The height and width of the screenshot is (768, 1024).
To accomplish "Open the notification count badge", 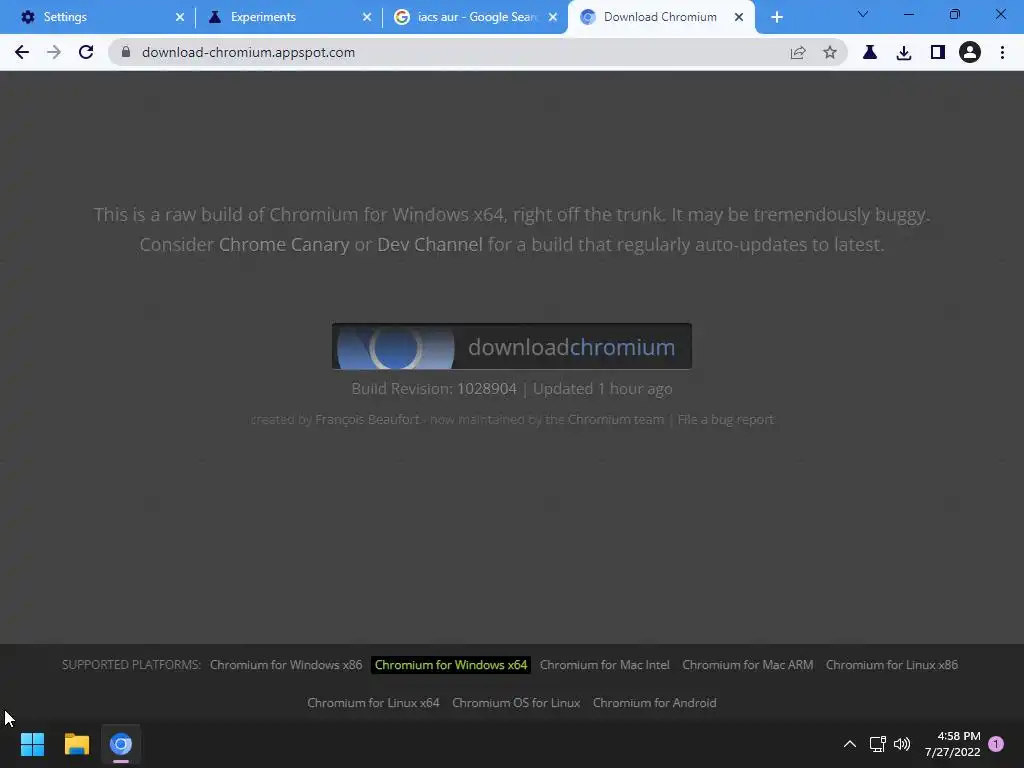I will (x=996, y=744).
